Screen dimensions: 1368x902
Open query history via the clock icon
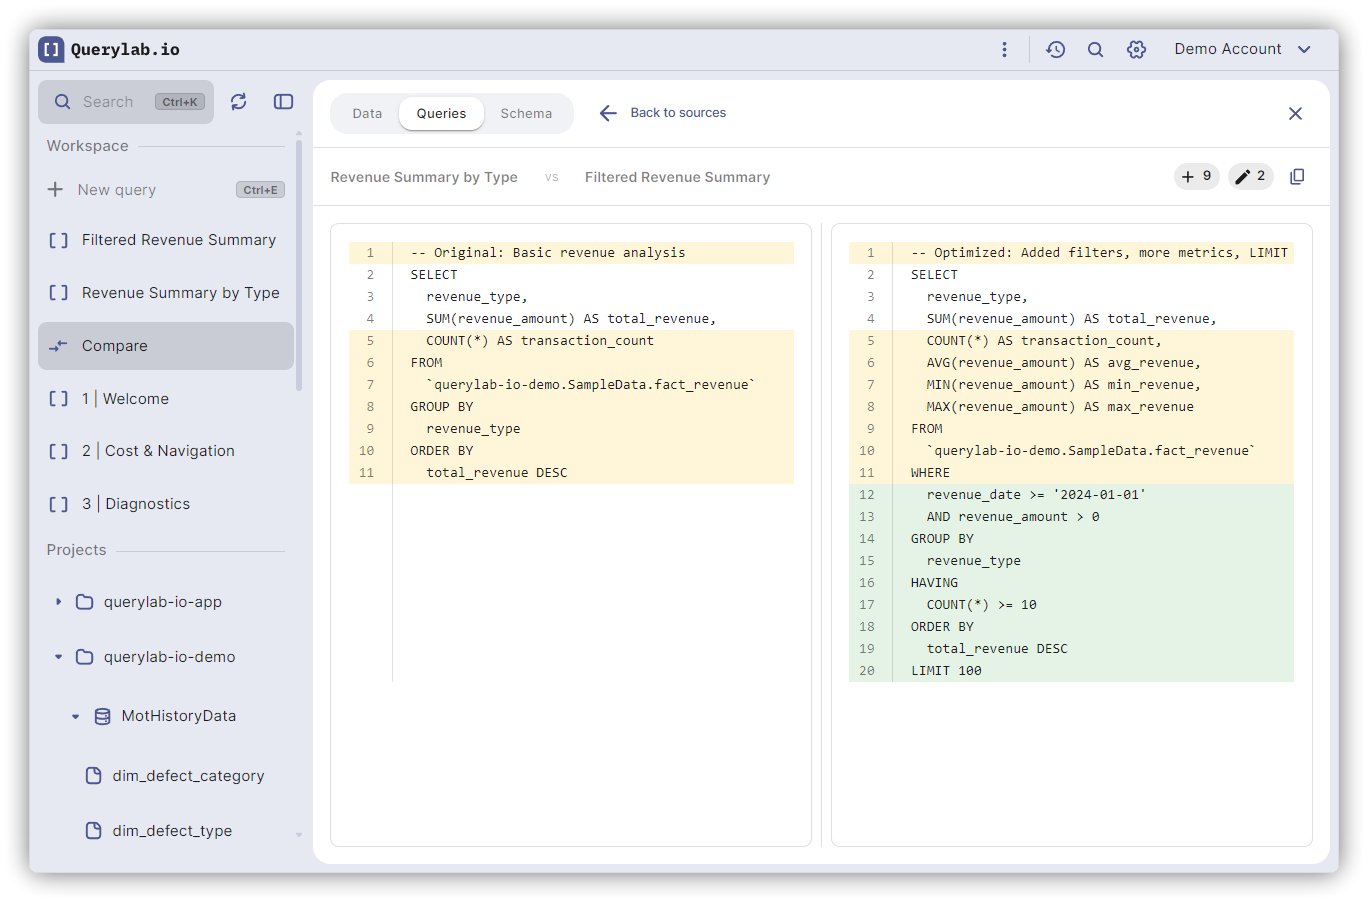coord(1055,48)
